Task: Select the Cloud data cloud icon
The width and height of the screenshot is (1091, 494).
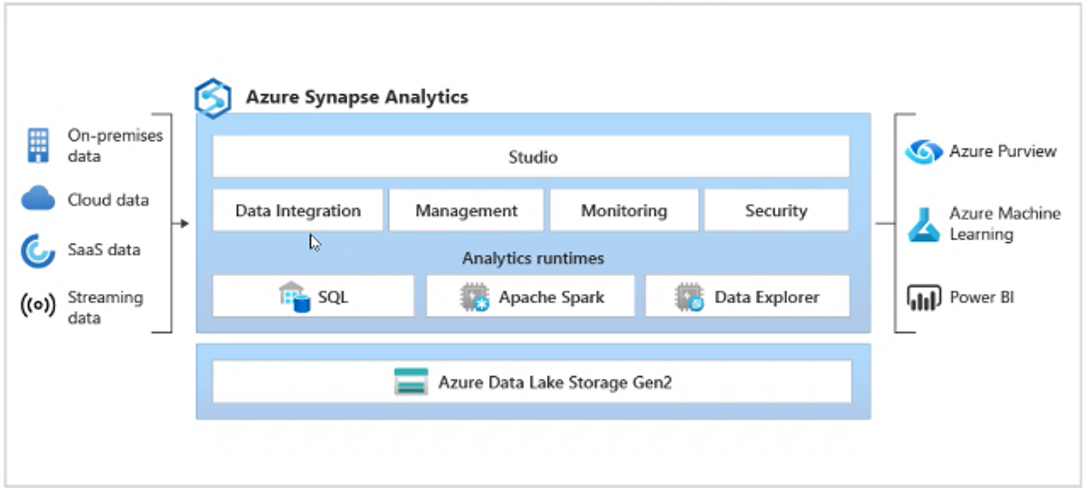Action: (x=38, y=200)
